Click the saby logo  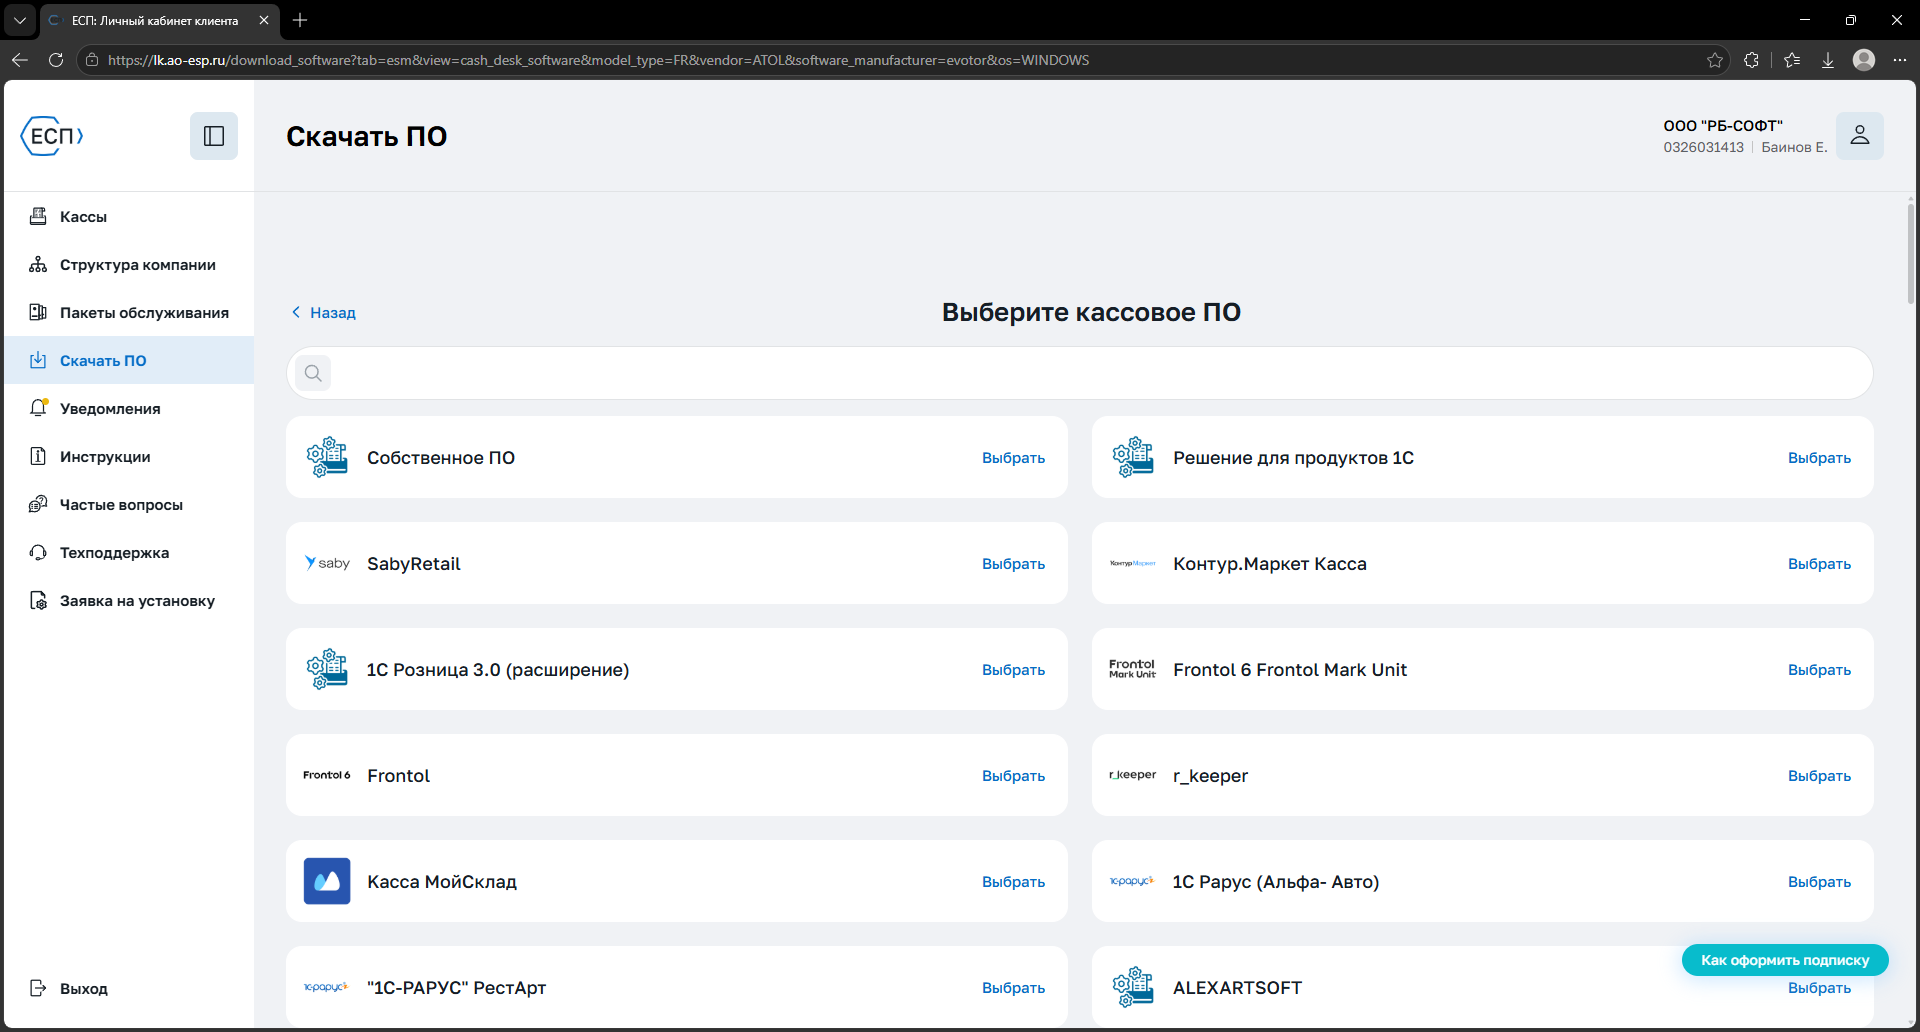click(327, 563)
